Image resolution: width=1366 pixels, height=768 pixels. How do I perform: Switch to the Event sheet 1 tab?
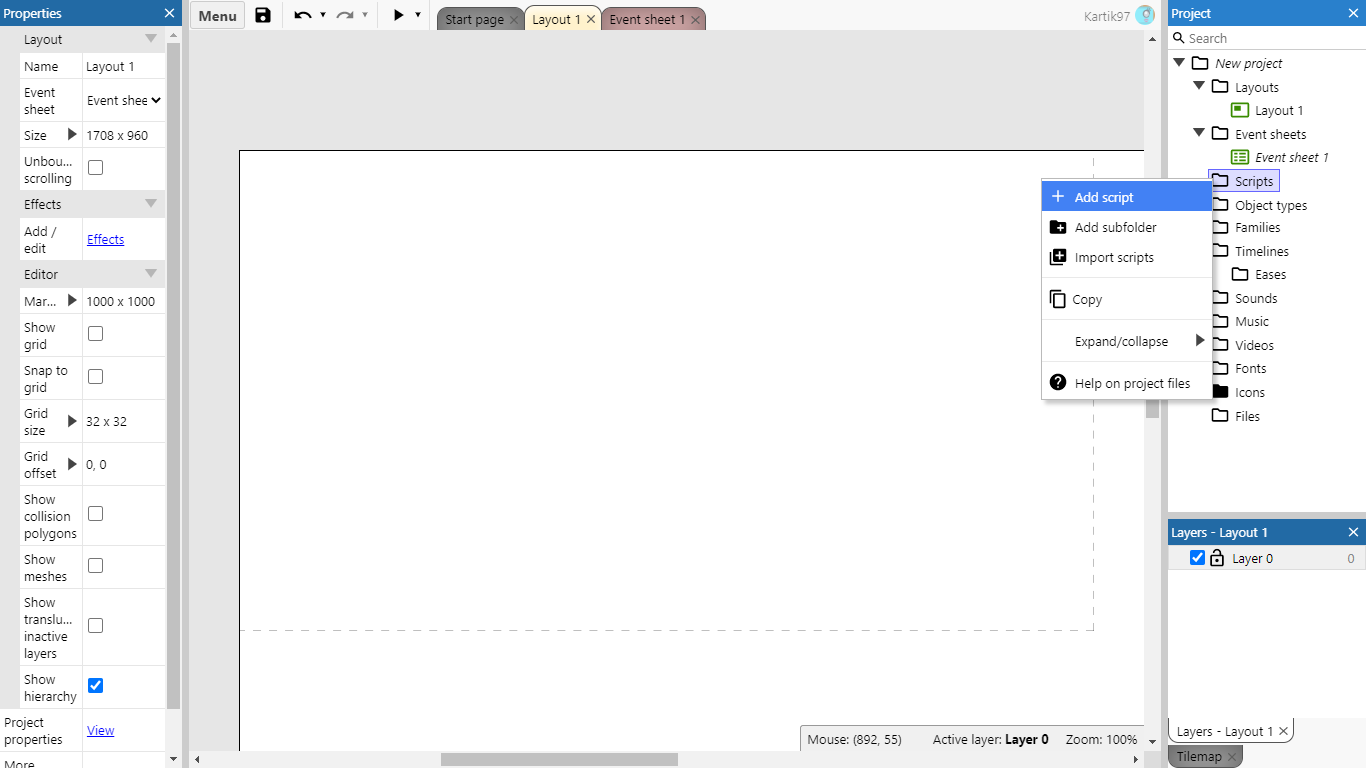point(647,20)
